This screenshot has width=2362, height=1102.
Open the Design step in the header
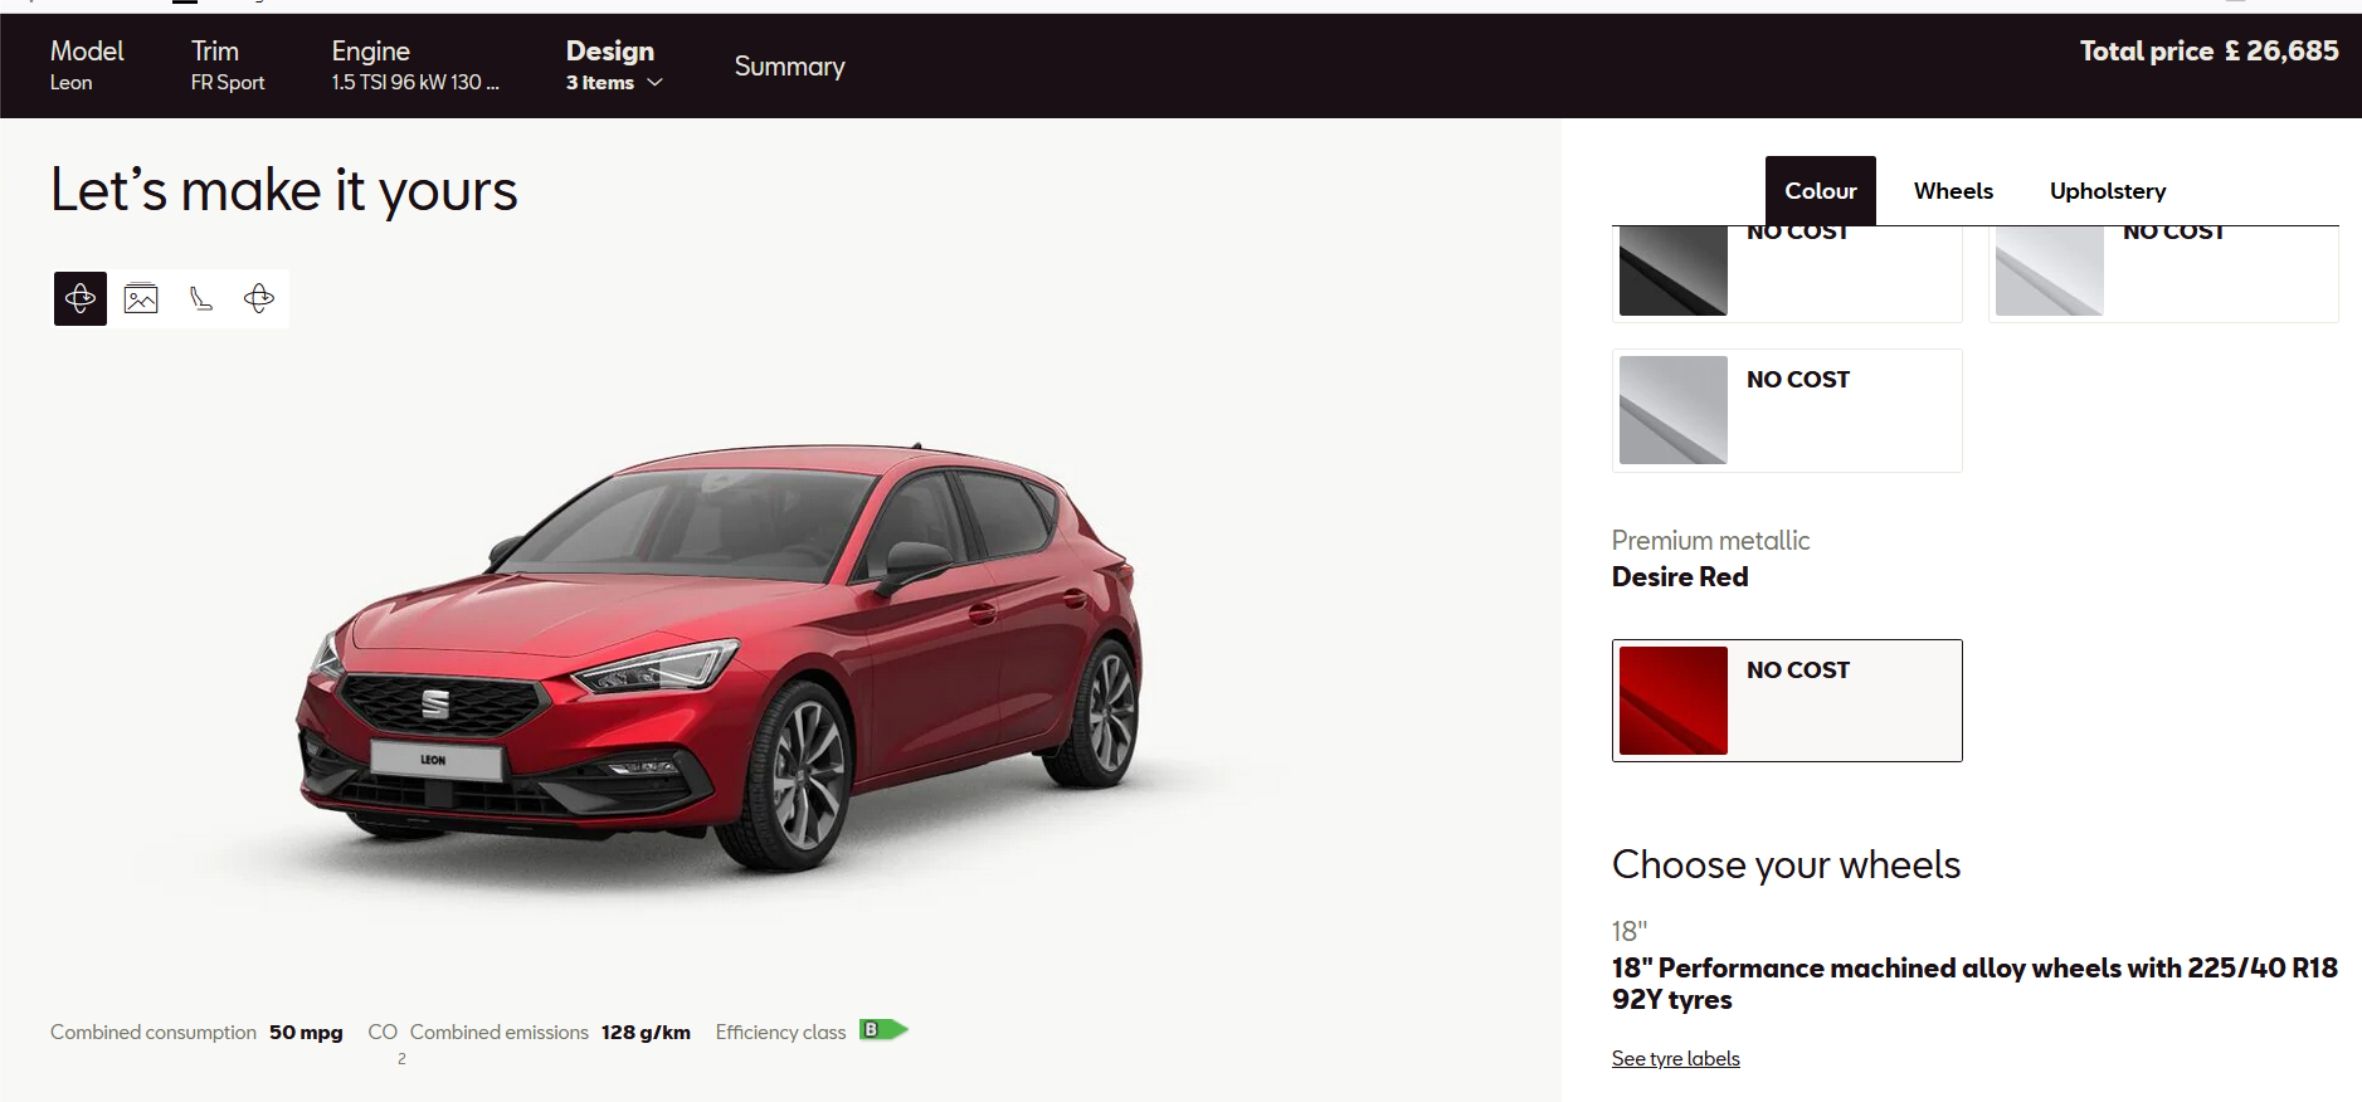click(614, 66)
